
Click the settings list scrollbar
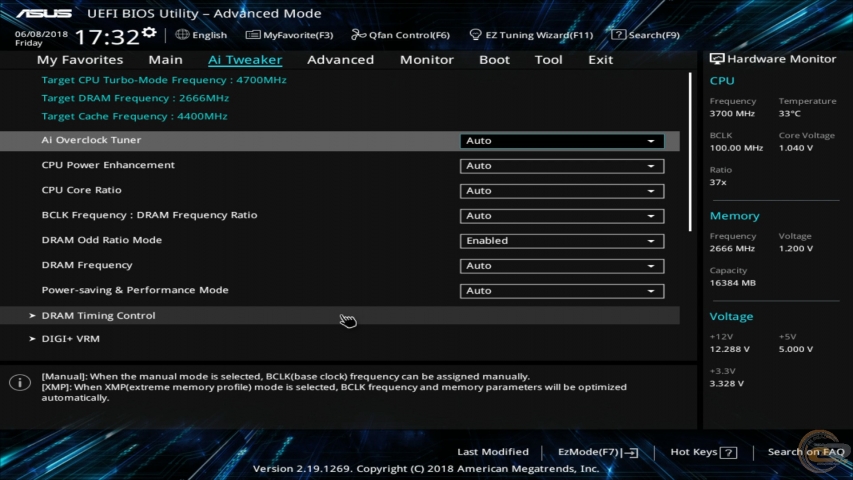690,152
